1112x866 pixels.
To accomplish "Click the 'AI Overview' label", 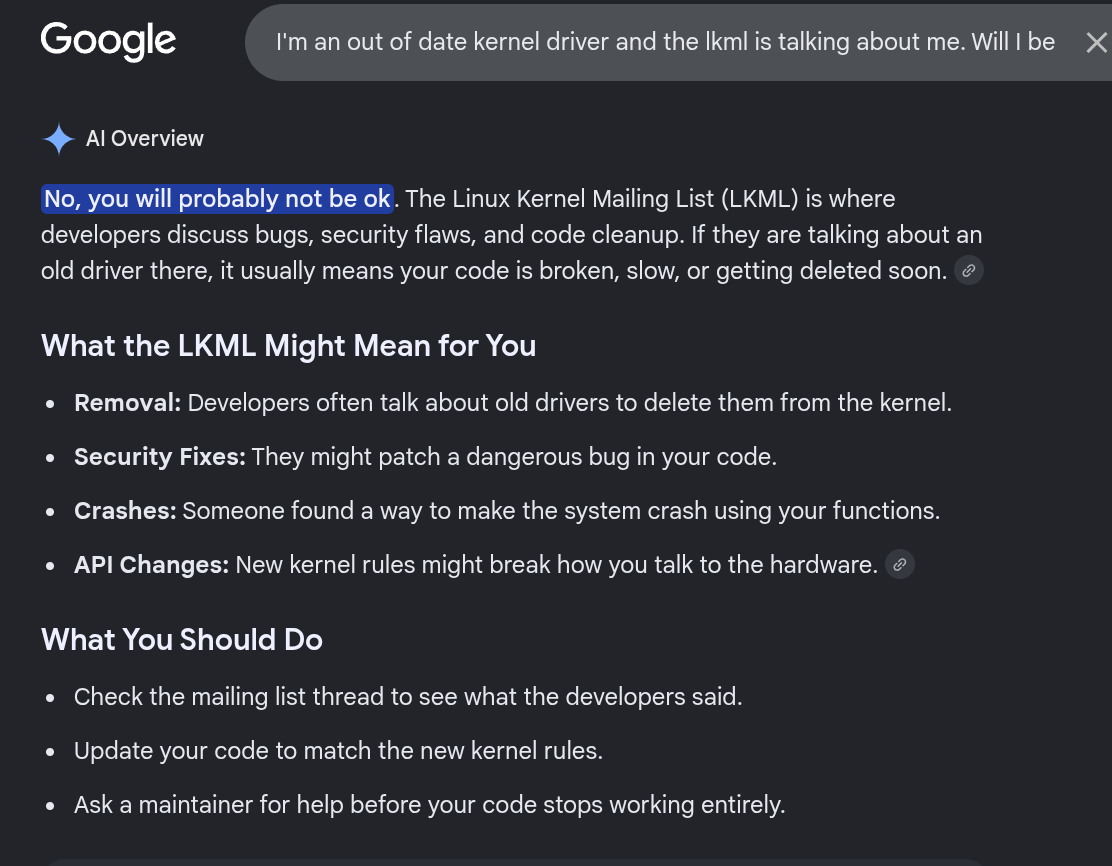I will [x=145, y=138].
